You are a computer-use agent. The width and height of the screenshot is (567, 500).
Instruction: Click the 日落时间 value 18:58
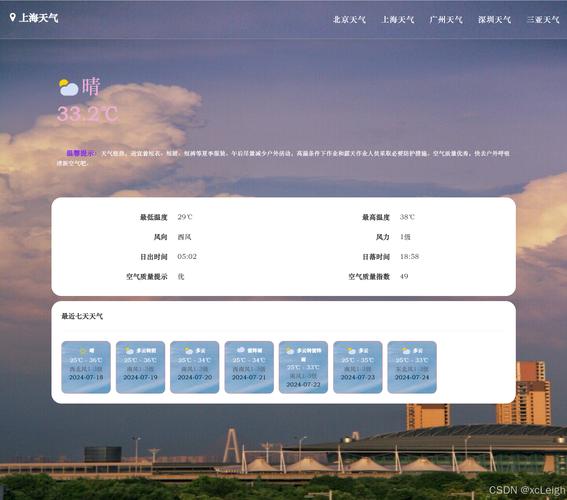click(409, 256)
